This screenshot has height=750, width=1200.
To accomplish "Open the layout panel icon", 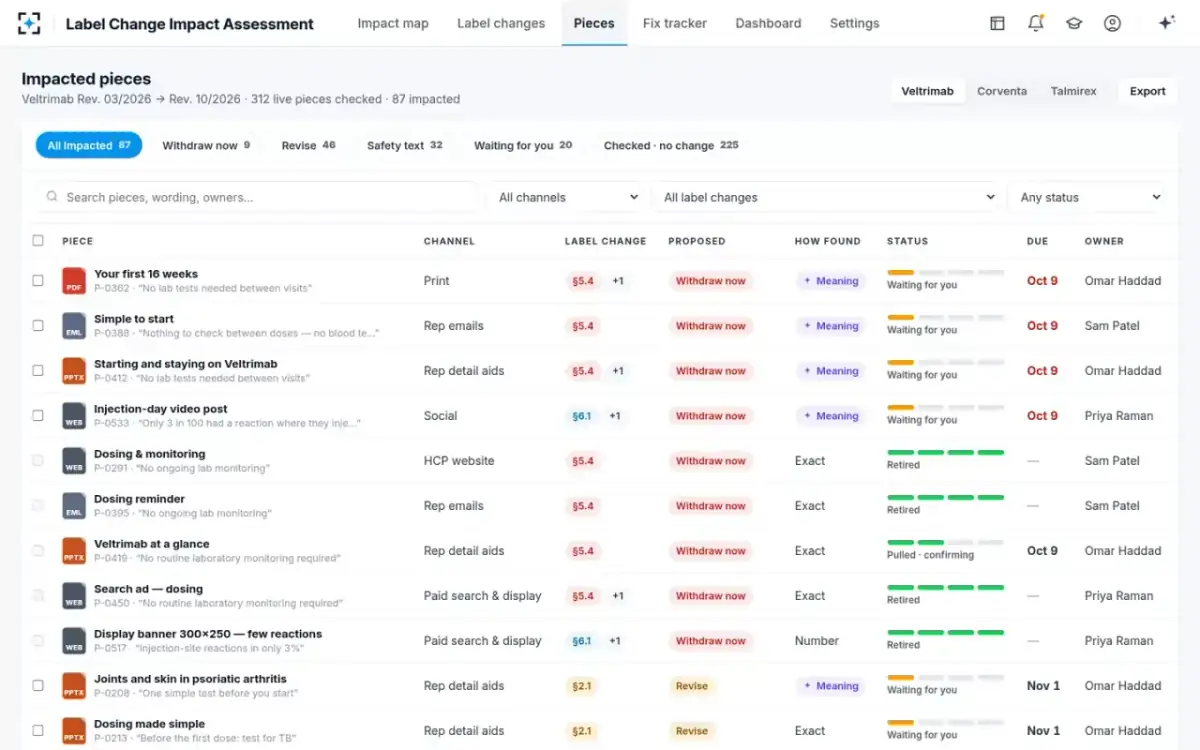I will click(x=997, y=23).
